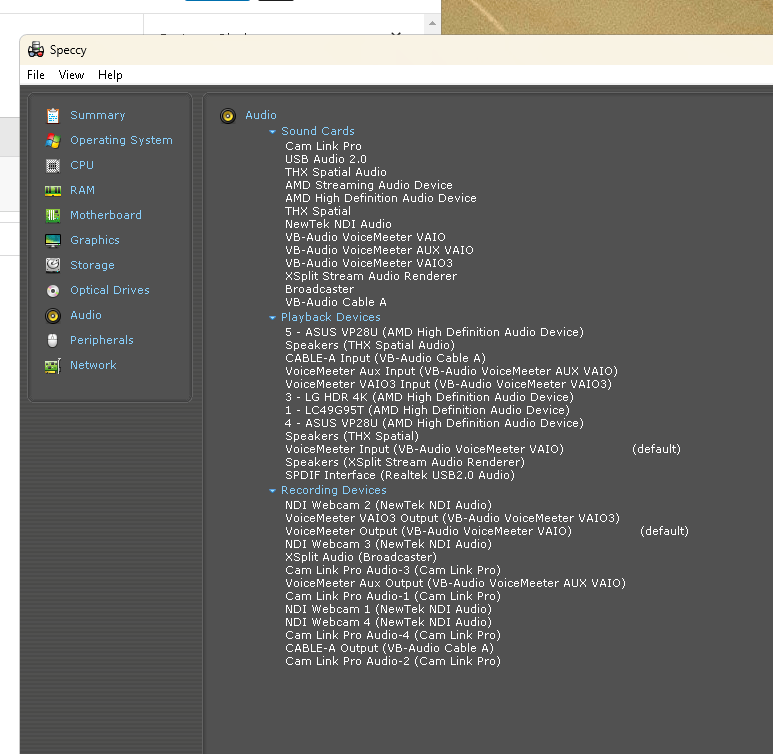
Task: Click the Audio speaker icon beside panel heading
Action: 228,116
